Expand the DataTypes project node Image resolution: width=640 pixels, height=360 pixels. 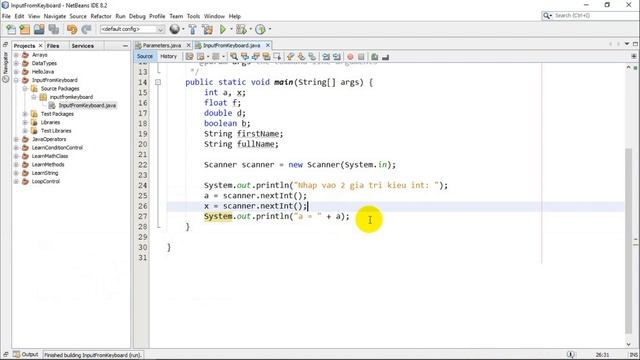(16, 63)
